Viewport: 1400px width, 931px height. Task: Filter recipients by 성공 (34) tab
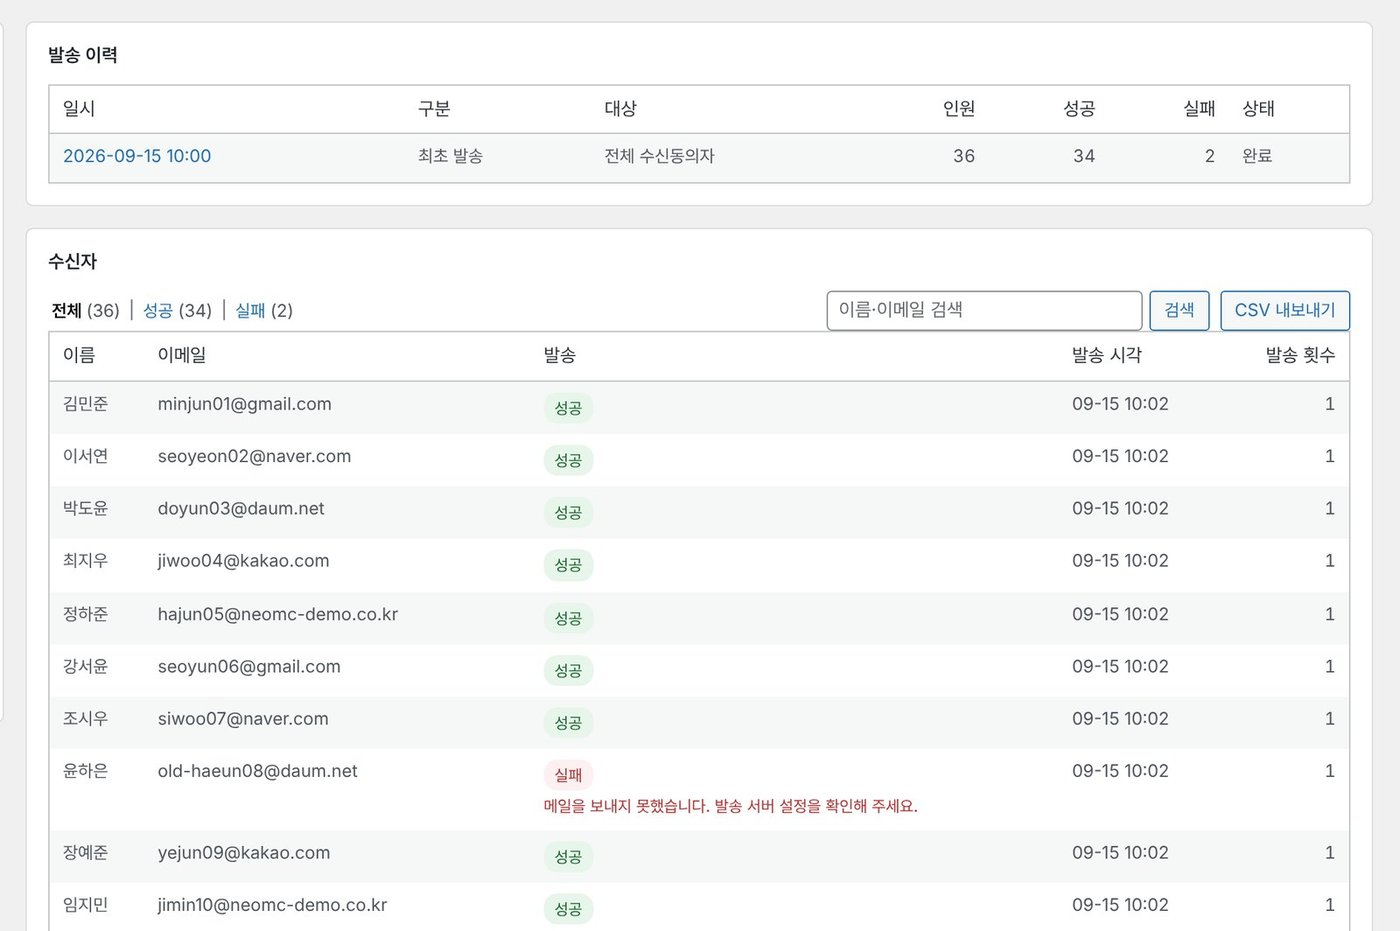(x=177, y=311)
